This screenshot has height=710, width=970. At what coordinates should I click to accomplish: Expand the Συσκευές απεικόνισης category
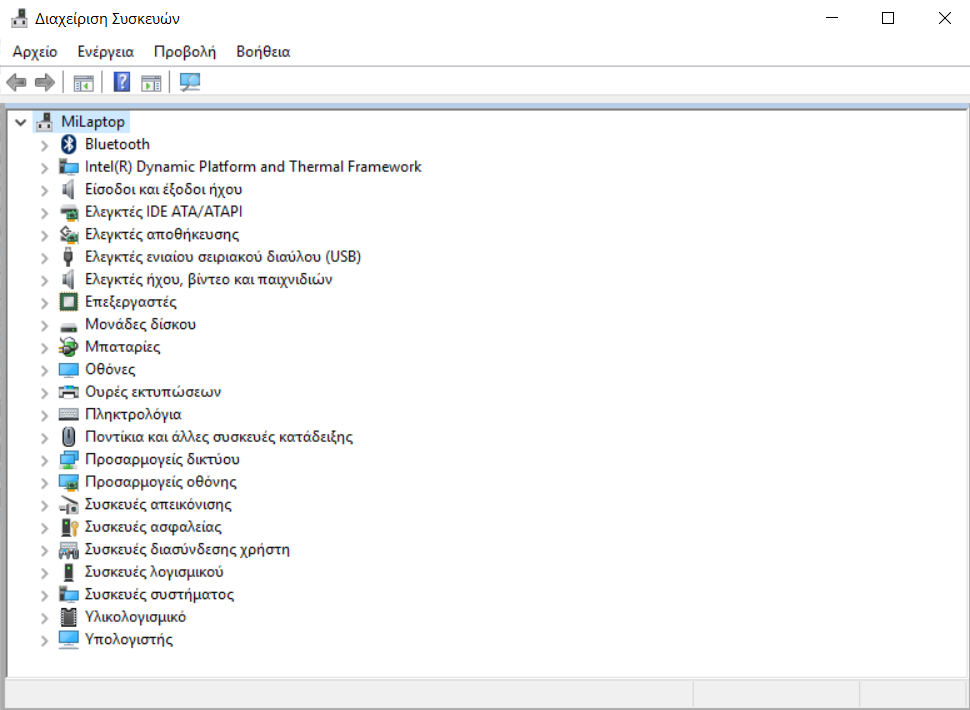44,505
